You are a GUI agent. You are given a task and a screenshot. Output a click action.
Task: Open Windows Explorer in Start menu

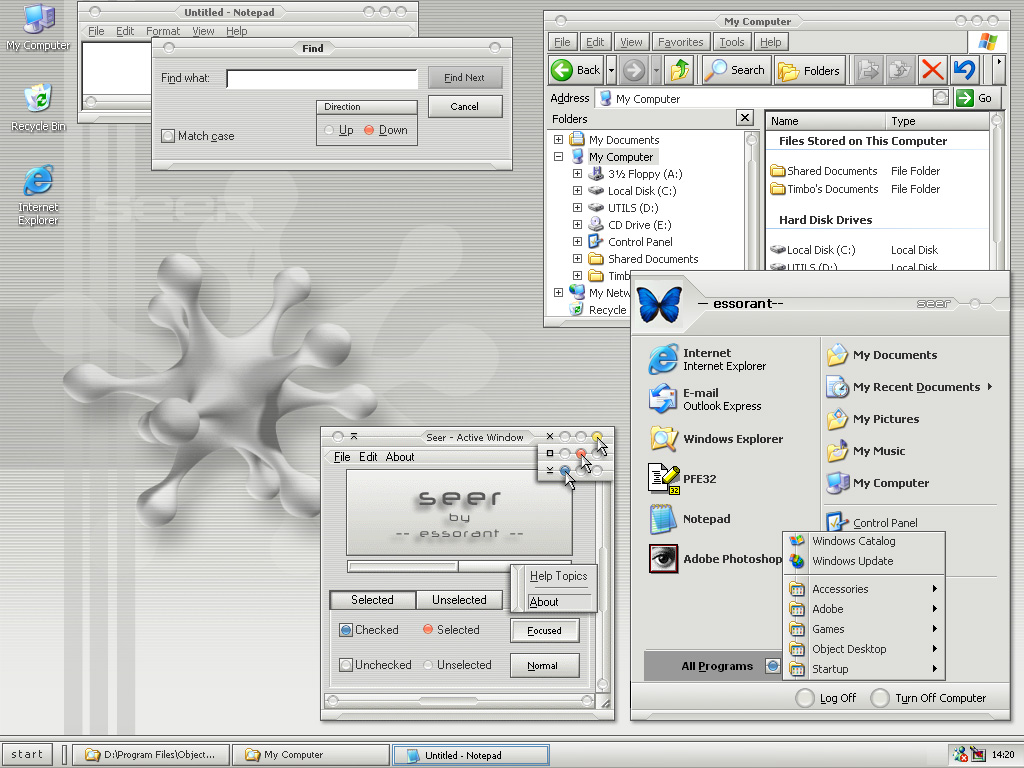(716, 439)
